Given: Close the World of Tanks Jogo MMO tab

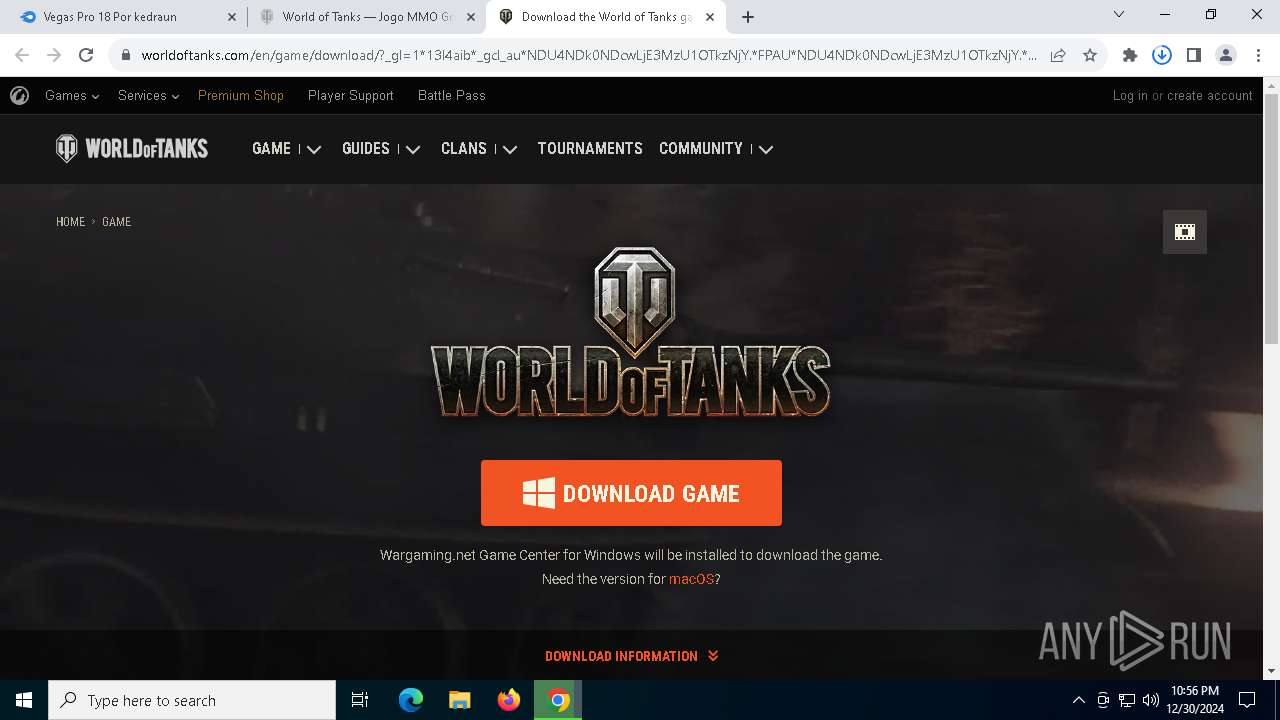Looking at the screenshot, I should click(470, 17).
